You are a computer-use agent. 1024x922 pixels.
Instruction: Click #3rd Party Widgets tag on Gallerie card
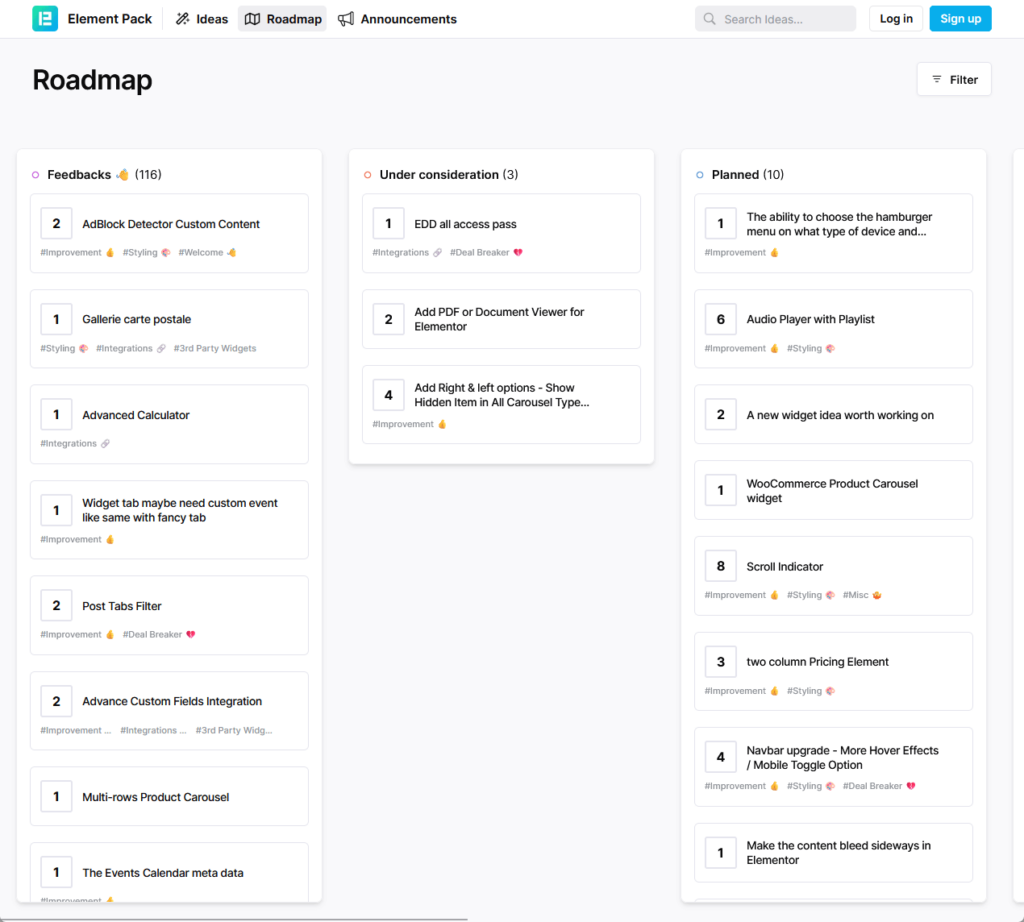[x=215, y=349]
